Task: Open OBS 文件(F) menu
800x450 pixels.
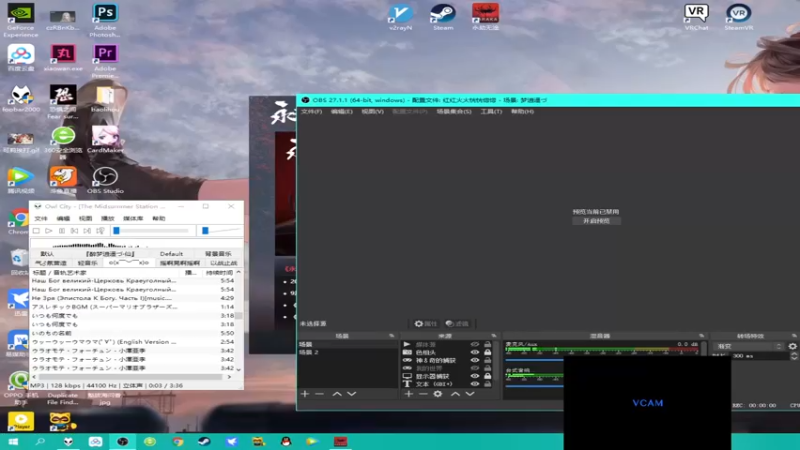Action: click(311, 111)
